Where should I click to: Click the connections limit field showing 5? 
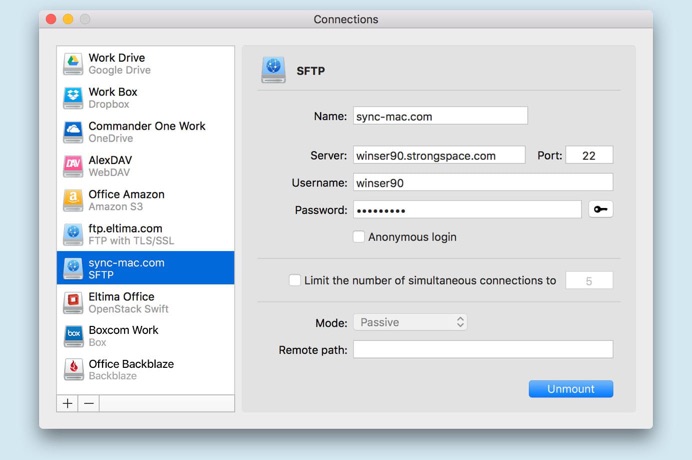(589, 280)
